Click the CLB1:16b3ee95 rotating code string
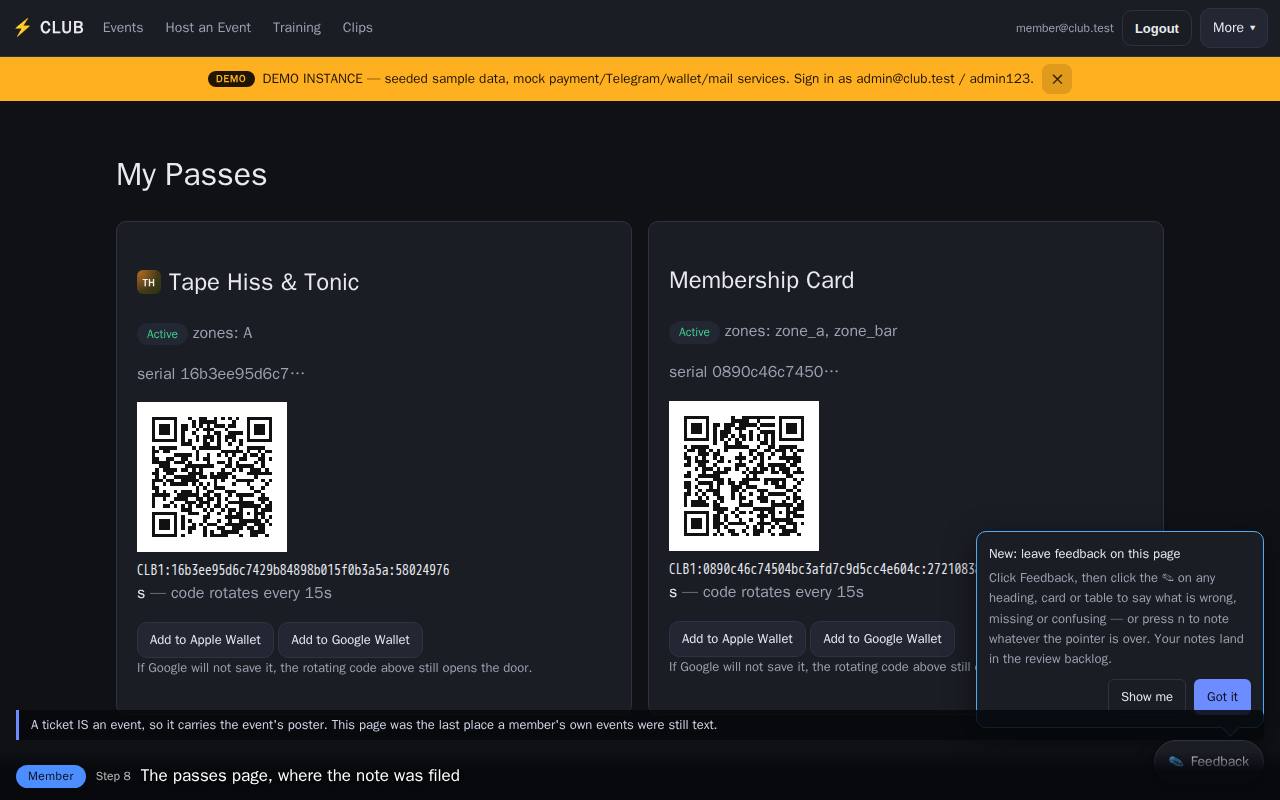1280x800 pixels. click(293, 570)
